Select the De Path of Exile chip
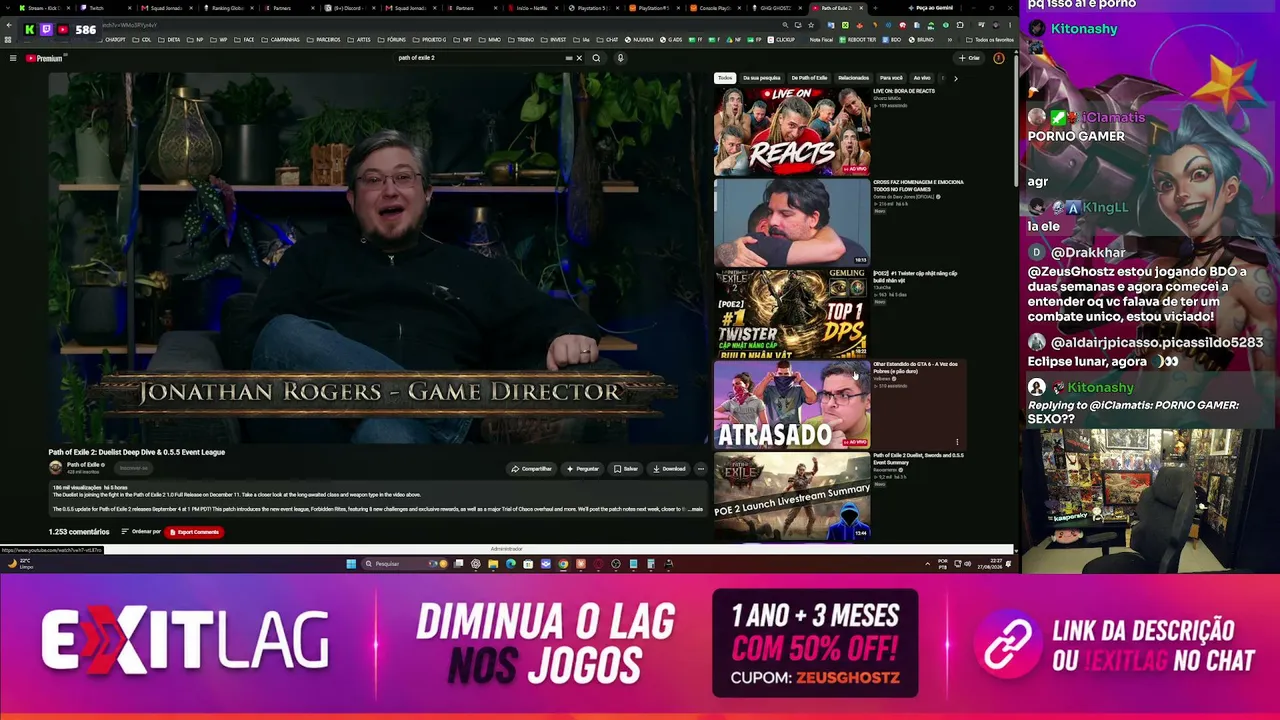Image resolution: width=1280 pixels, height=720 pixels. (x=809, y=78)
